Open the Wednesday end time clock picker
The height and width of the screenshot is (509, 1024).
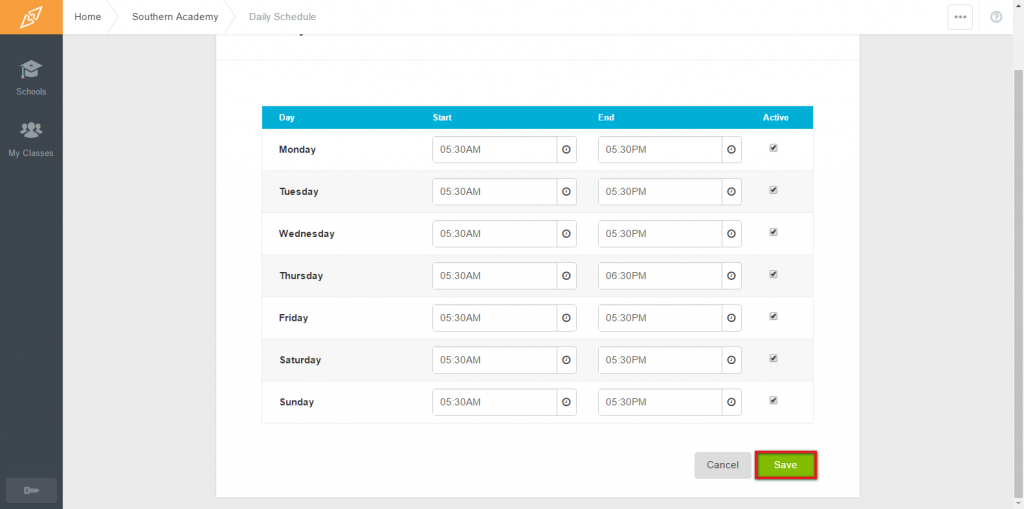[x=731, y=233]
